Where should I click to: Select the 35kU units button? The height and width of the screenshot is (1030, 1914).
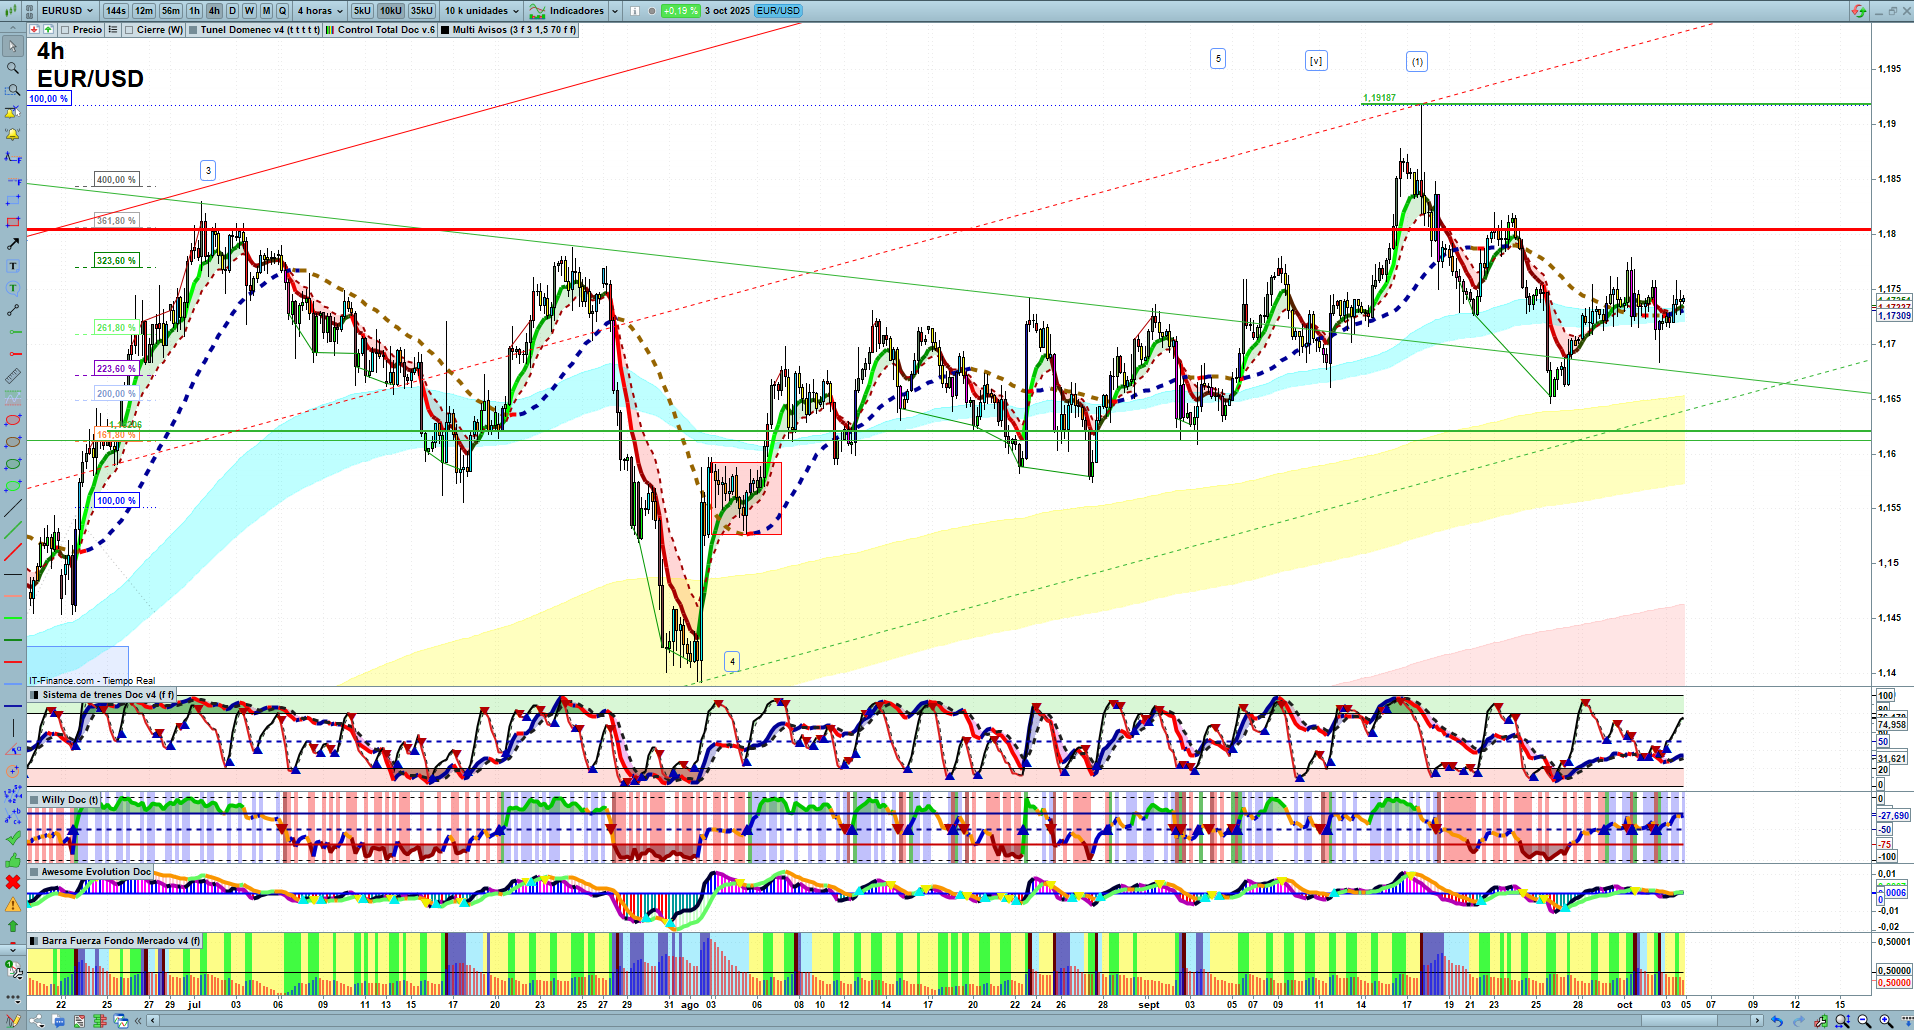coord(422,11)
